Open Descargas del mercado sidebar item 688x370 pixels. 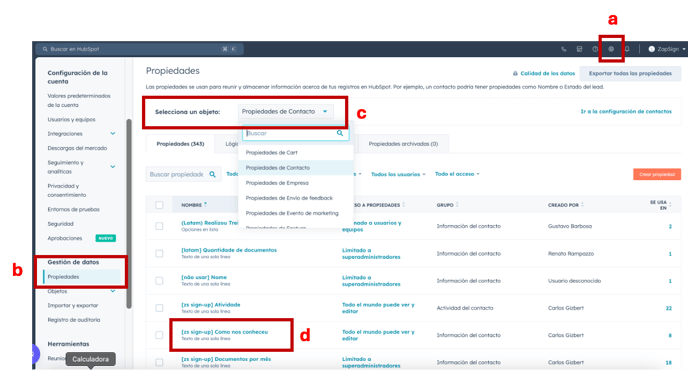tap(77, 148)
